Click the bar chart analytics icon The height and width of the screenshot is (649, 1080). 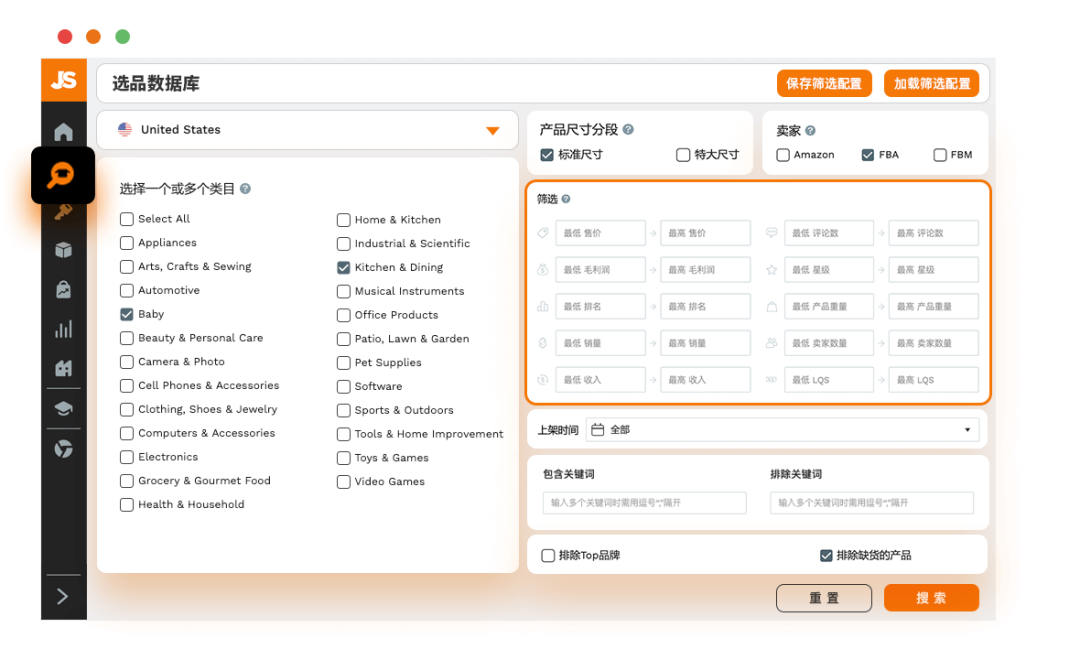pyautogui.click(x=63, y=328)
